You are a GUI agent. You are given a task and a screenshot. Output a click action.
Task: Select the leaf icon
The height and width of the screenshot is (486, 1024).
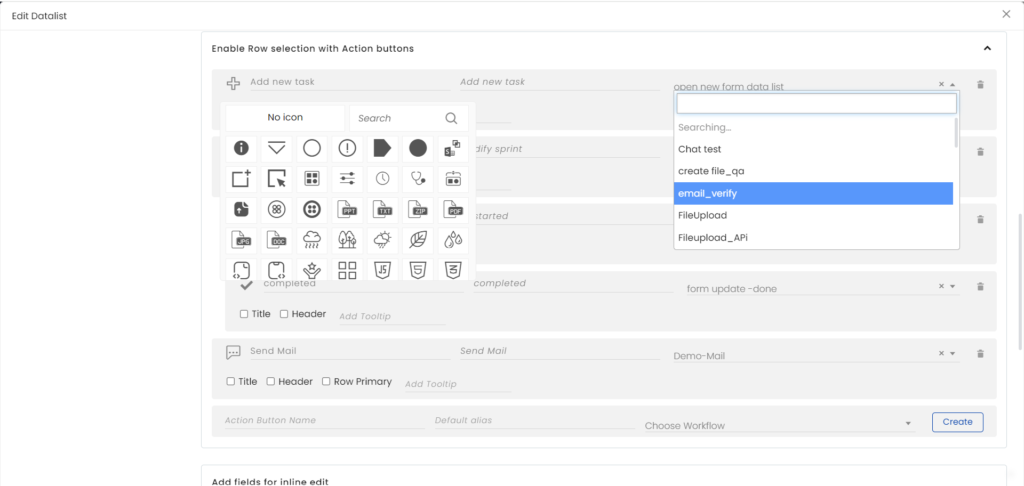point(418,240)
